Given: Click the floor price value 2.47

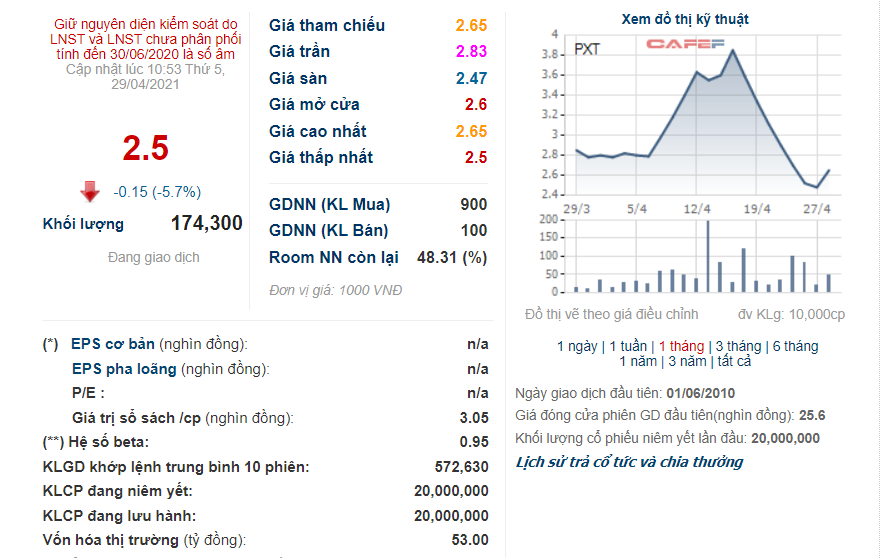Looking at the screenshot, I should [x=471, y=79].
